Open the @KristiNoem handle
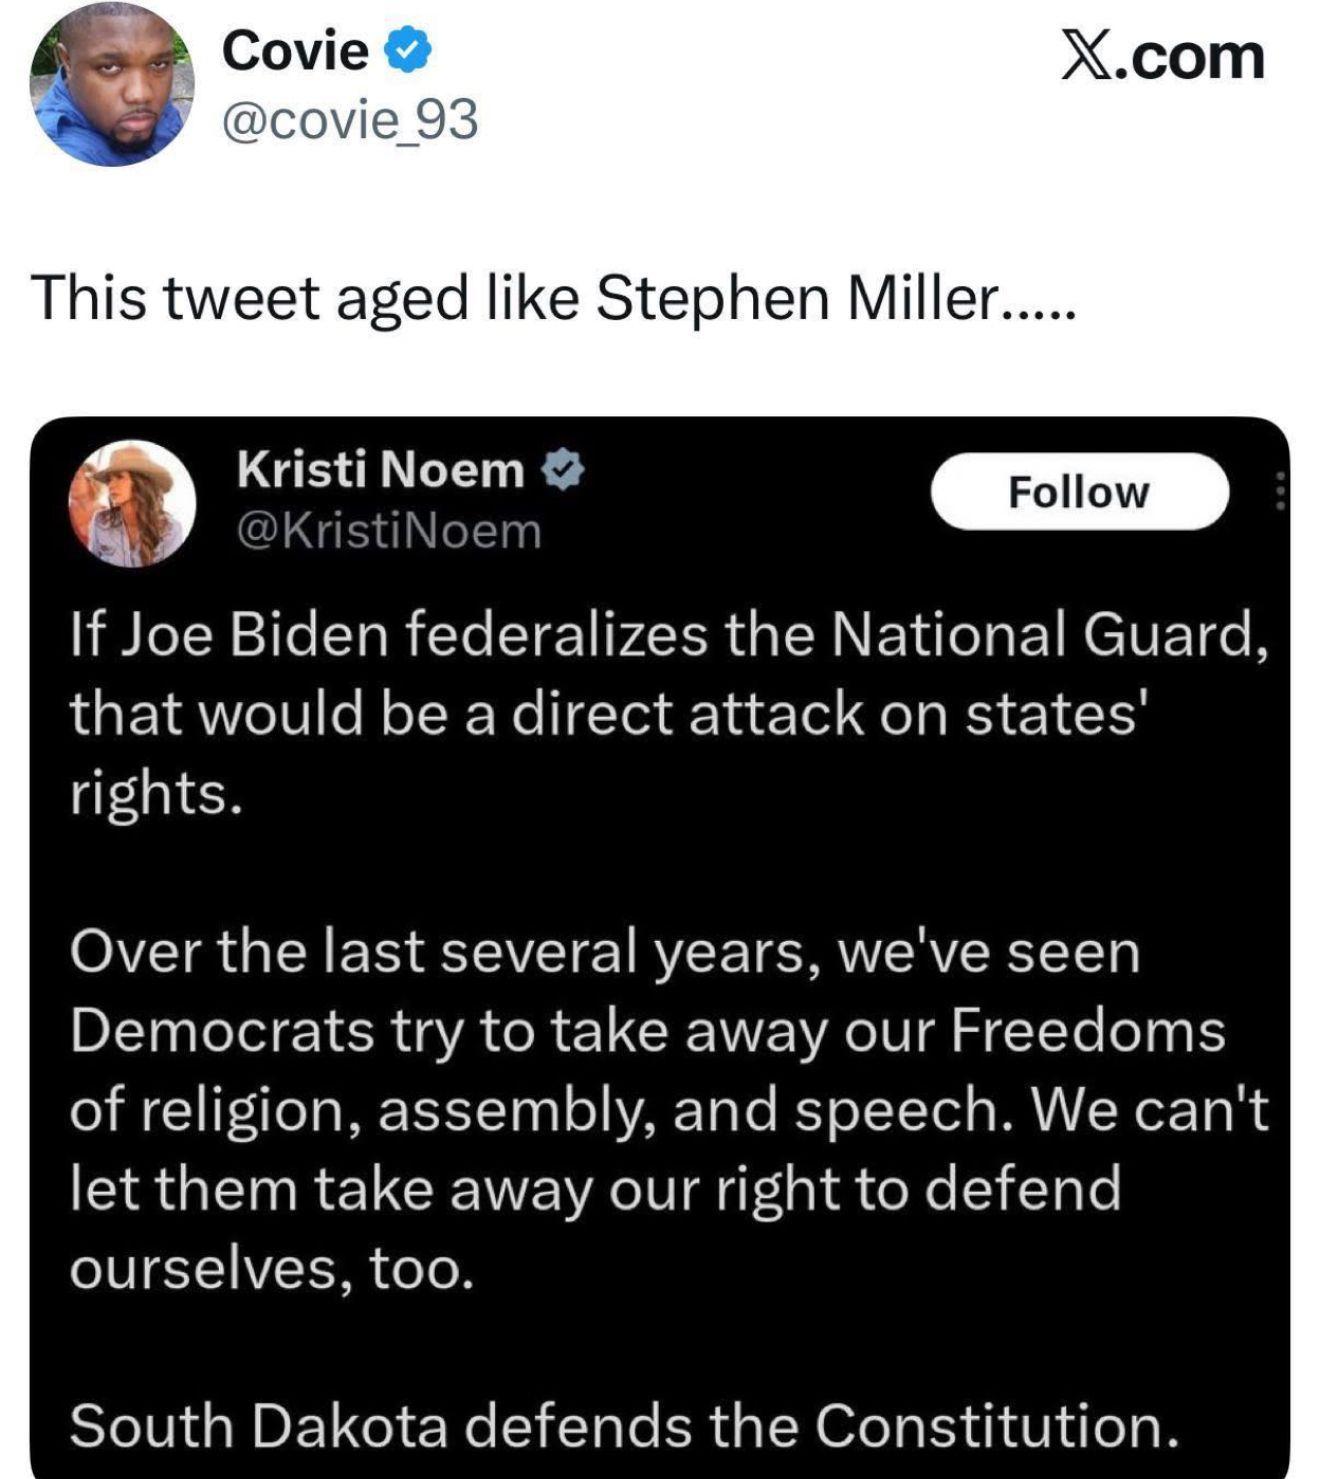 [388, 531]
